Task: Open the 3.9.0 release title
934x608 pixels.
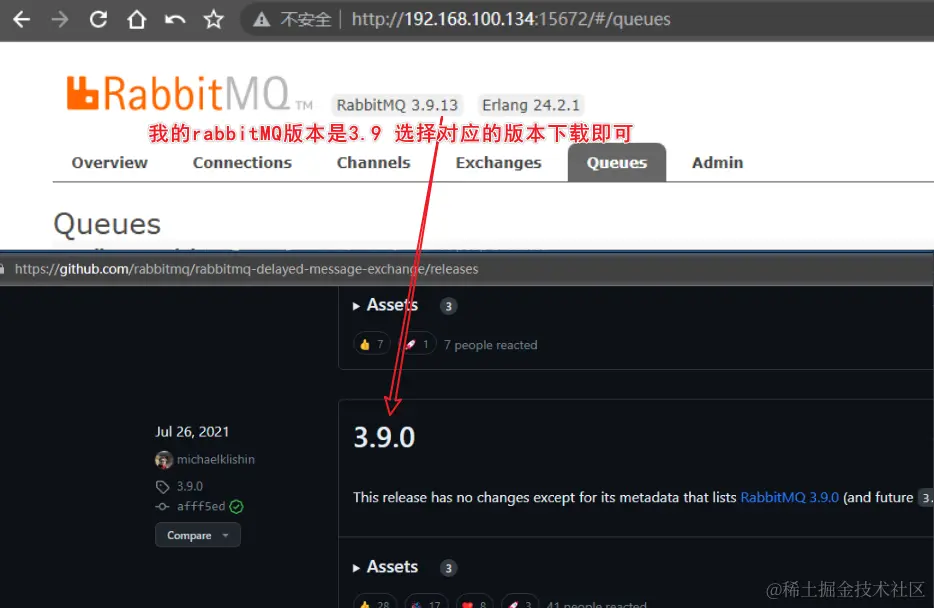Action: tap(384, 437)
